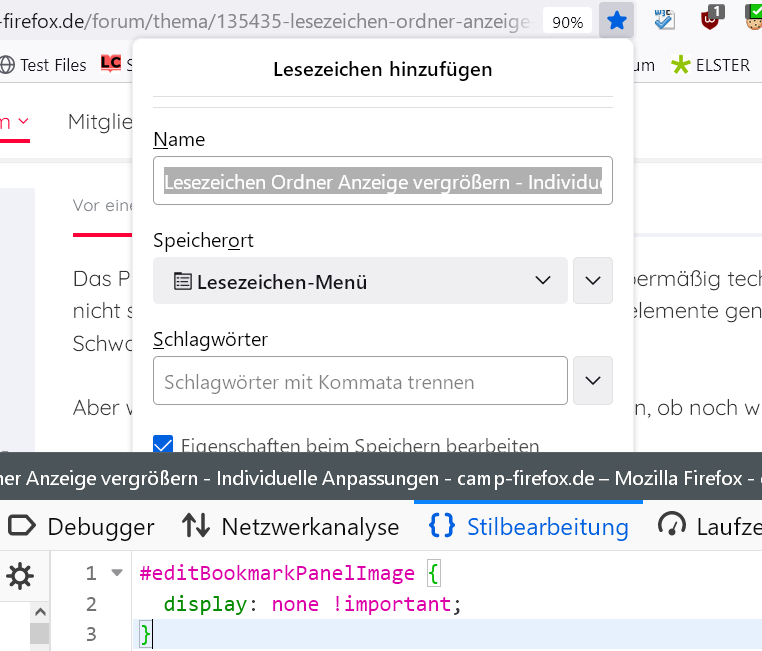Select the Stilbearbeitung tab

click(x=528, y=526)
